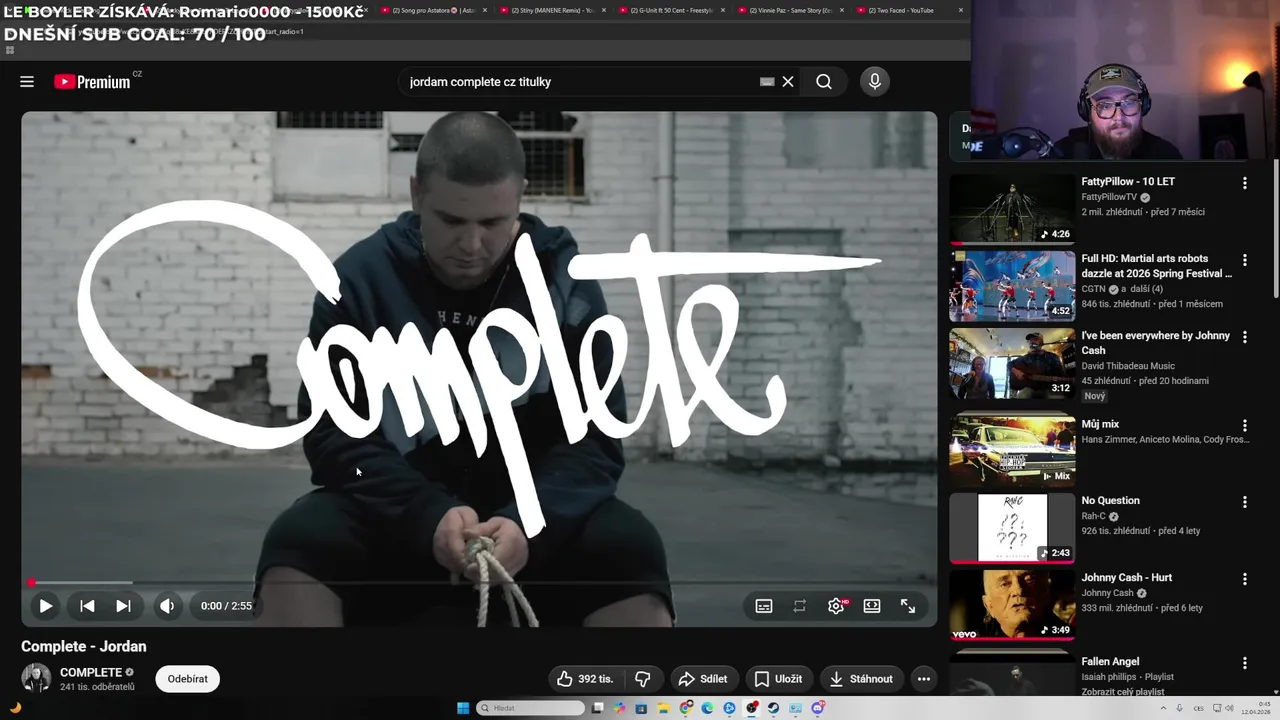Run the search with the magnifier button
This screenshot has height=720, width=1280.
coord(824,82)
